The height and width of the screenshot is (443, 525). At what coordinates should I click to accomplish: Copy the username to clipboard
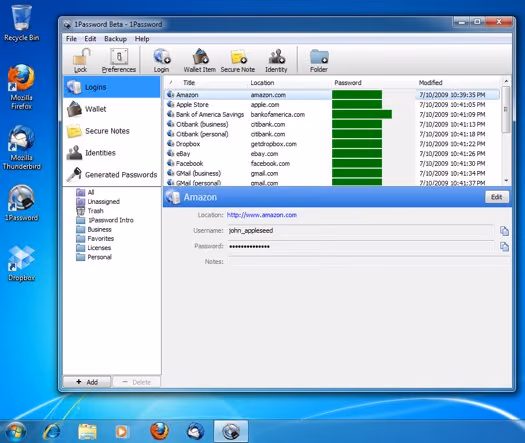[x=504, y=231]
